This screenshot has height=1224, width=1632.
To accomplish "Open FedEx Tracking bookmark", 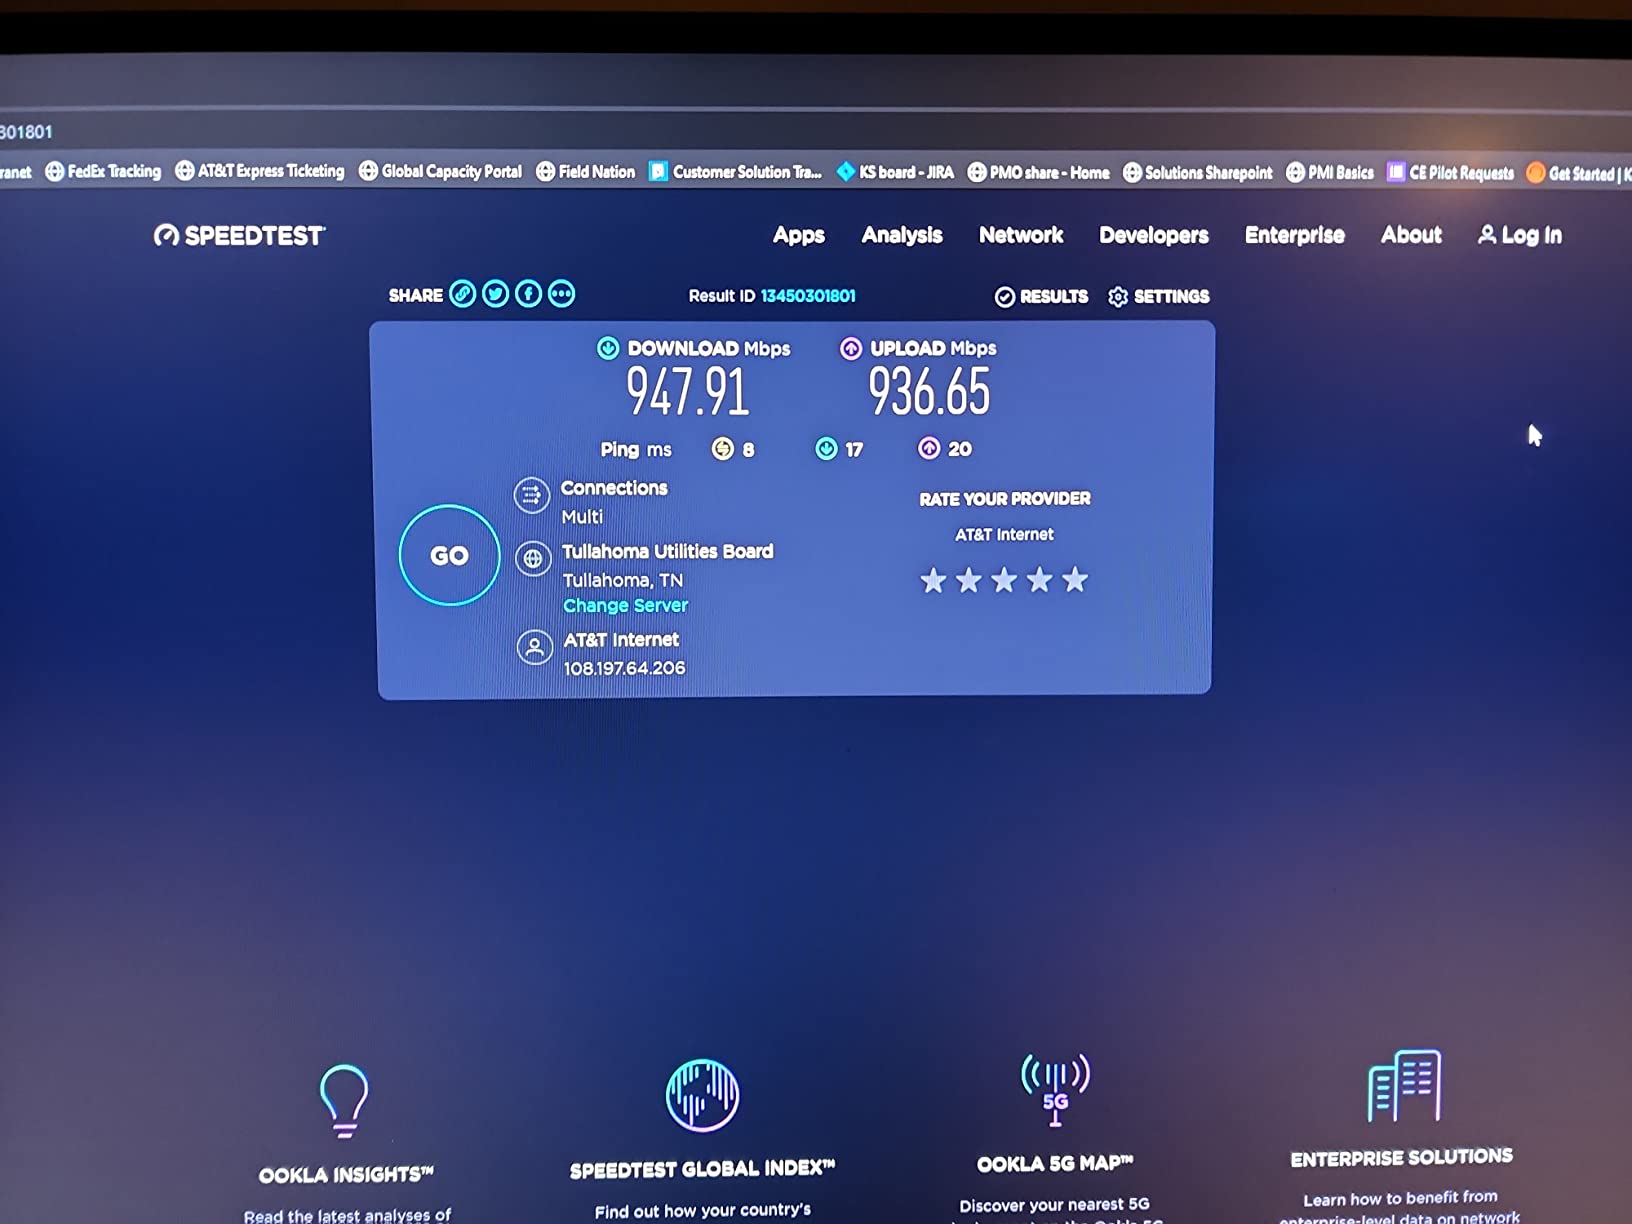I will click(x=103, y=171).
